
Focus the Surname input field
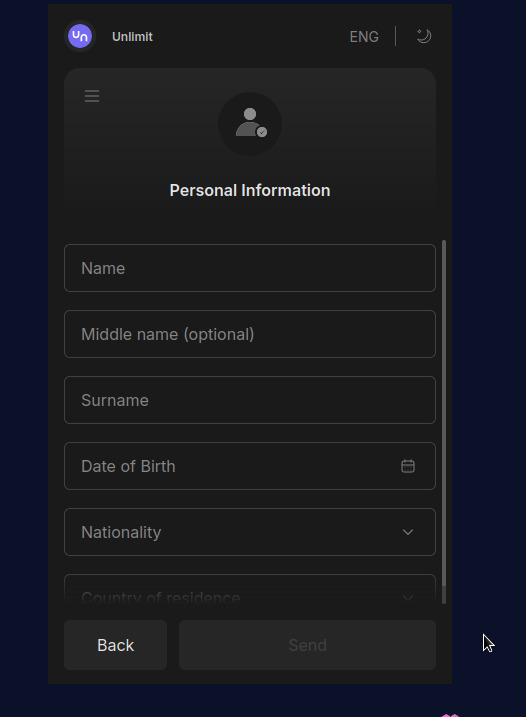pyautogui.click(x=250, y=400)
